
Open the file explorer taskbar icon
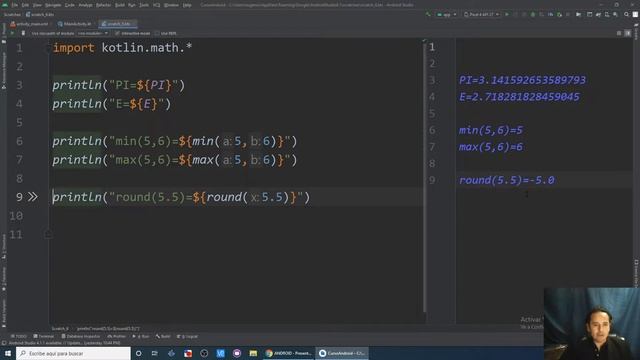tap(253, 353)
